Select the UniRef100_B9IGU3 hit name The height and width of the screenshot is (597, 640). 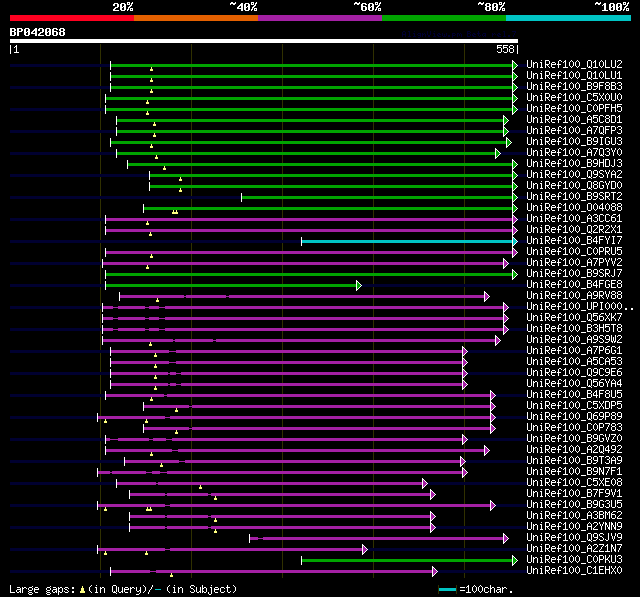[574, 142]
